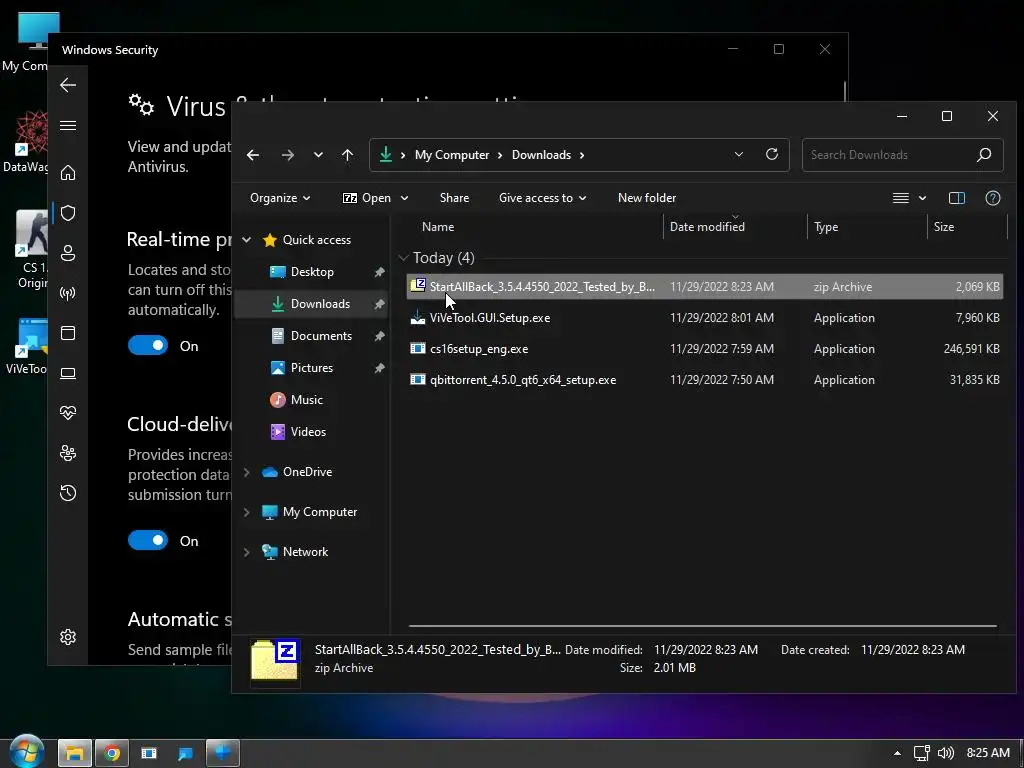
Task: Open volume control in system tray
Action: coord(945,753)
